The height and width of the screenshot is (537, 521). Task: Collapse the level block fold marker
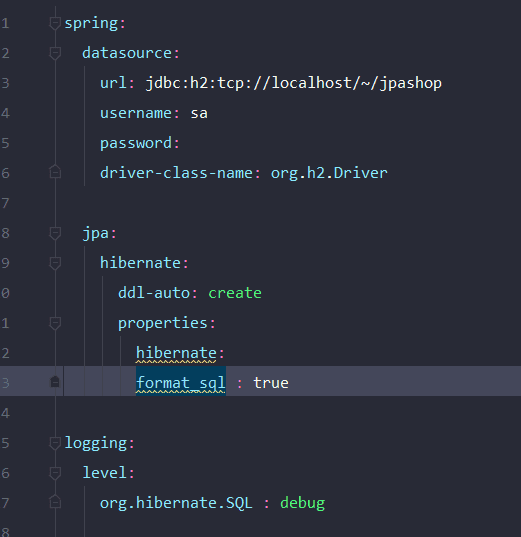click(x=55, y=473)
